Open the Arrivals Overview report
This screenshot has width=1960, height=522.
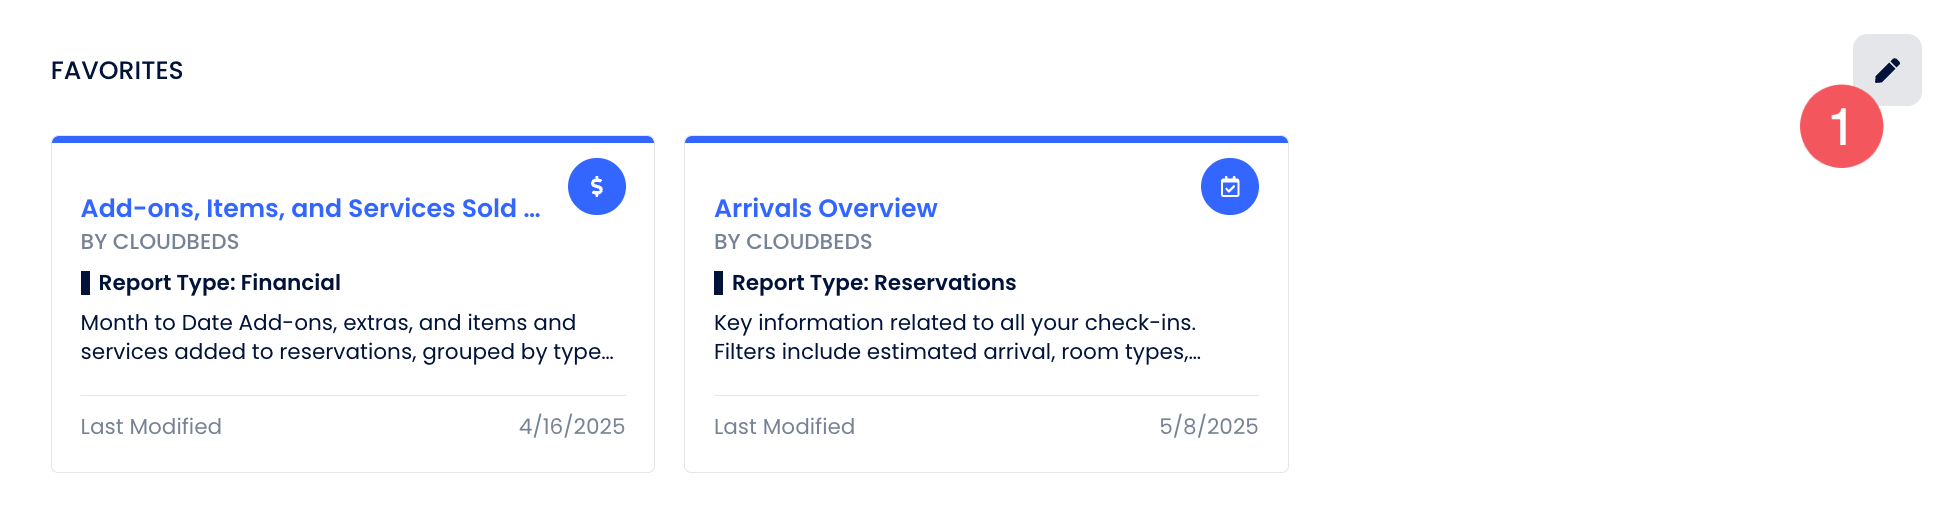coord(825,208)
